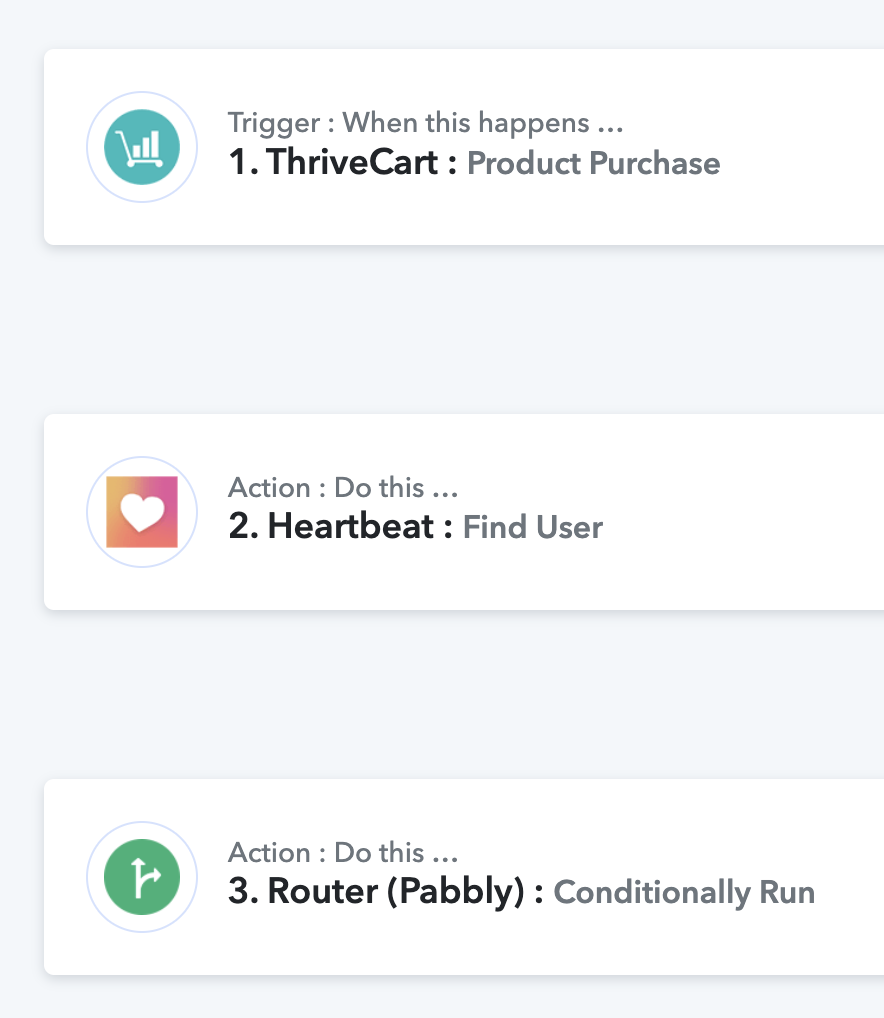Expand the Heartbeat Find User step
This screenshot has width=884, height=1018.
[464, 512]
